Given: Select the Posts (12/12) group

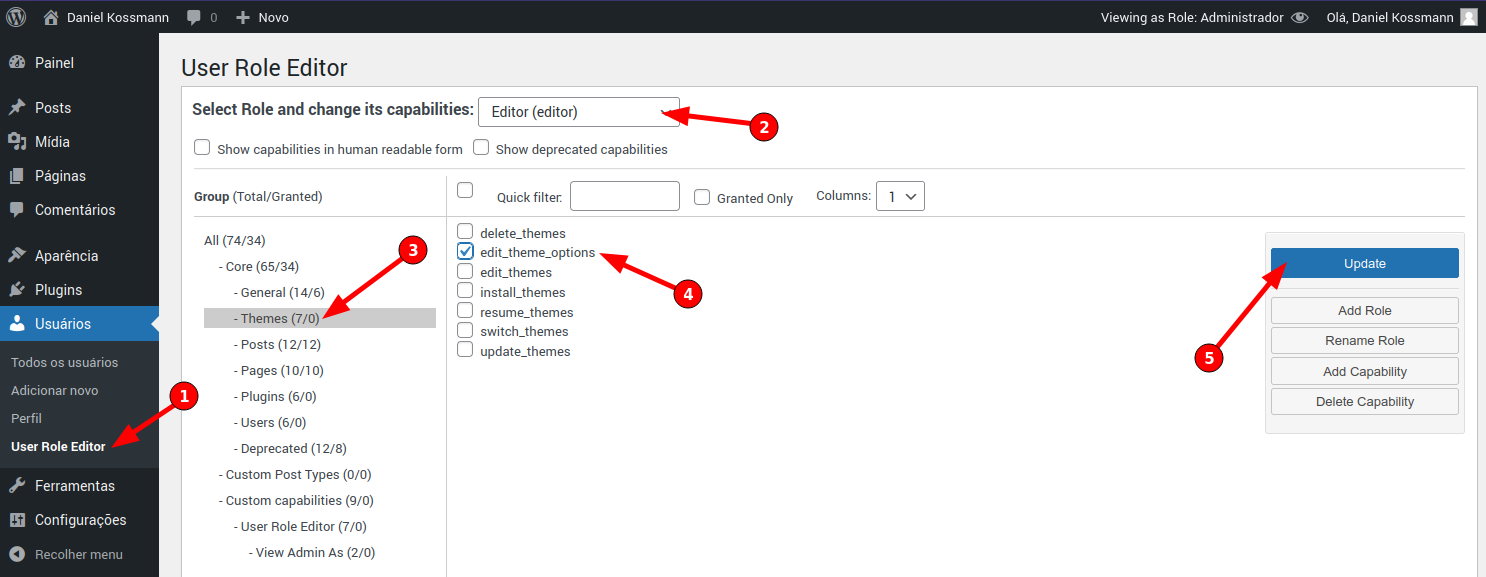Looking at the screenshot, I should pos(277,344).
